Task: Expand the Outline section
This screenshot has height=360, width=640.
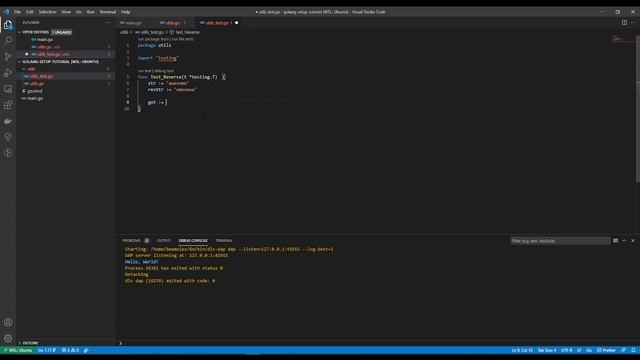Action: (30, 343)
